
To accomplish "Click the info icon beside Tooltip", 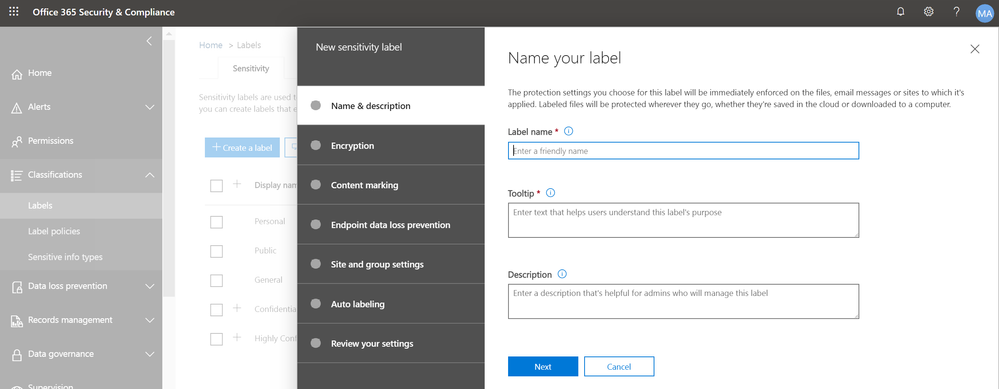I will coord(550,192).
